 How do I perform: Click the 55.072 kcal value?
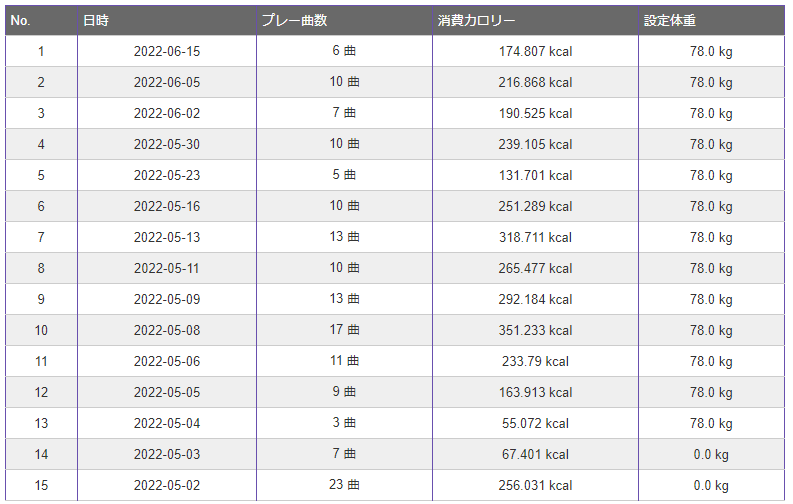click(536, 423)
